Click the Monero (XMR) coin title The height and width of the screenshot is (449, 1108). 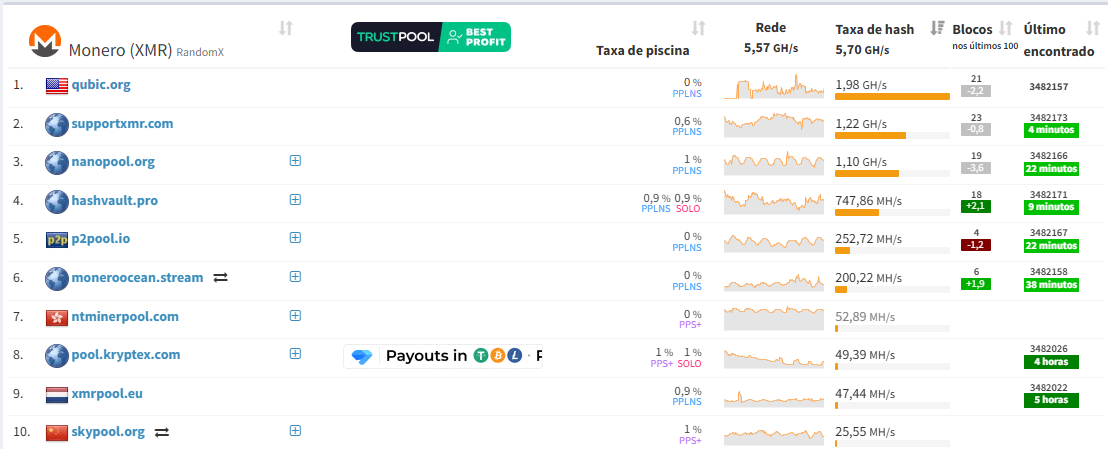point(120,51)
